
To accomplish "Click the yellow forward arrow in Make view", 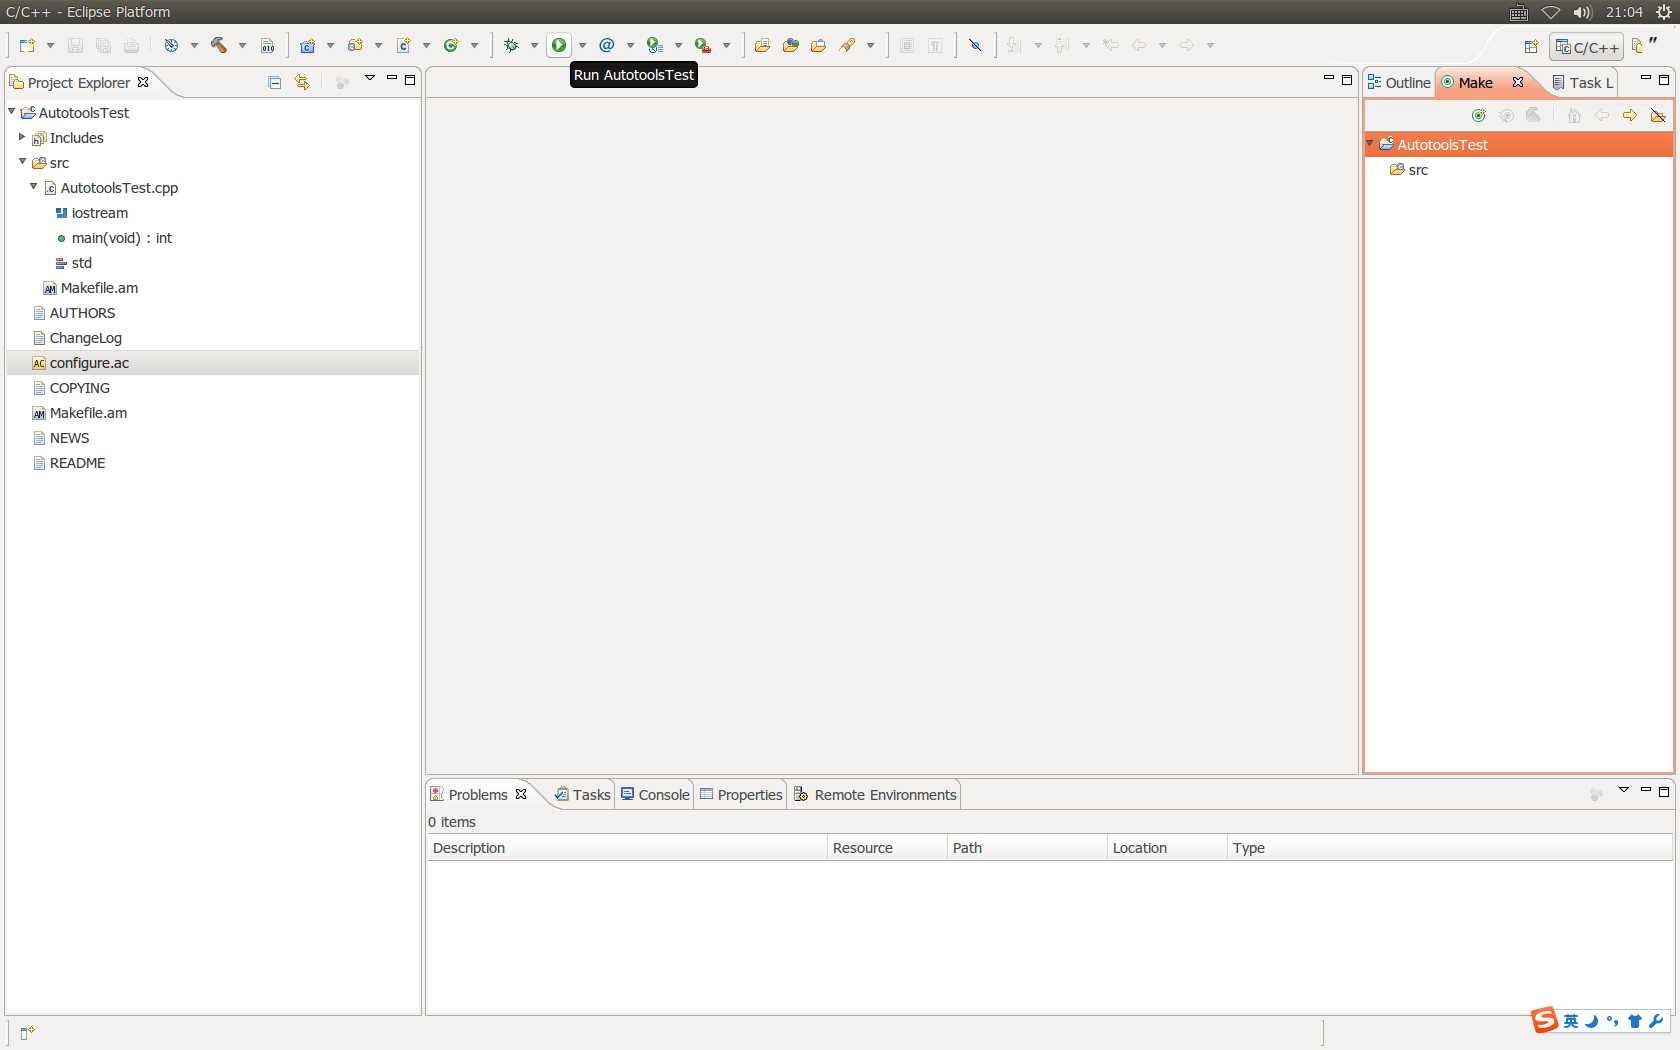I will tap(1630, 116).
